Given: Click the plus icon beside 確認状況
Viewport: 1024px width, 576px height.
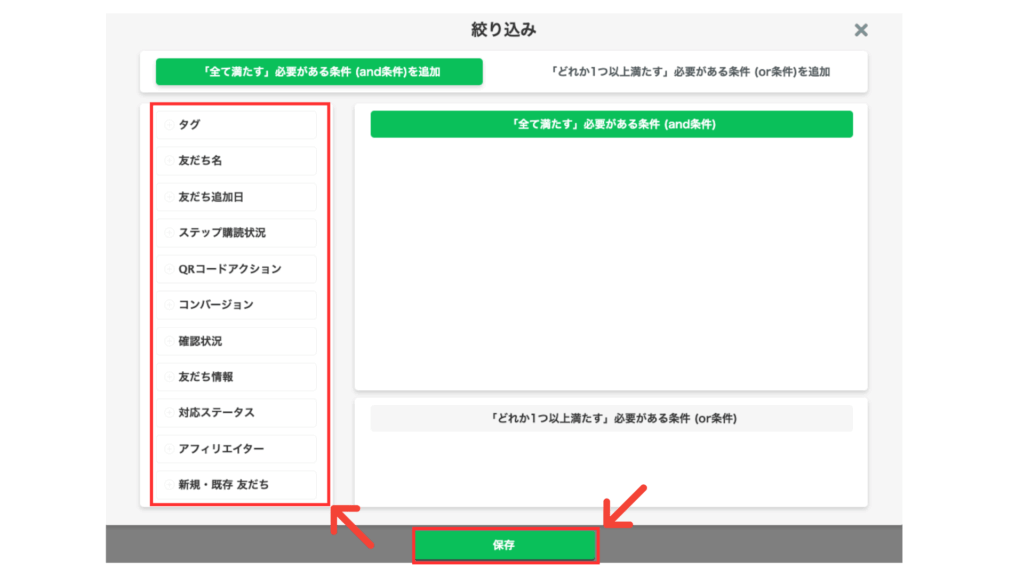Looking at the screenshot, I should point(170,341).
